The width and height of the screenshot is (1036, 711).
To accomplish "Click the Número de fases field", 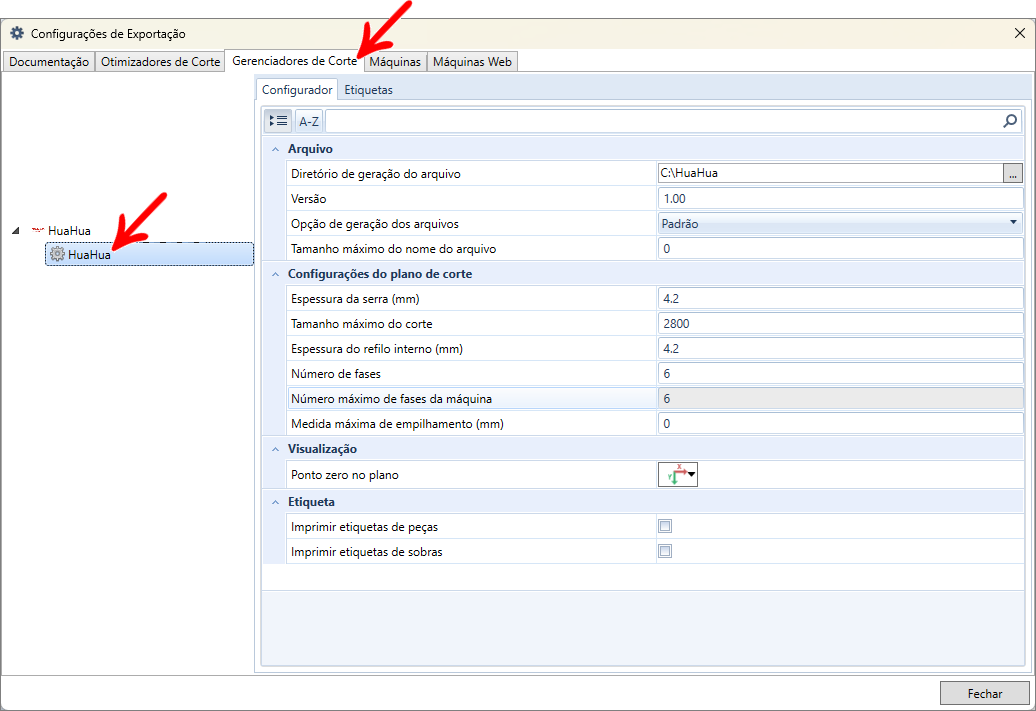I will (840, 374).
